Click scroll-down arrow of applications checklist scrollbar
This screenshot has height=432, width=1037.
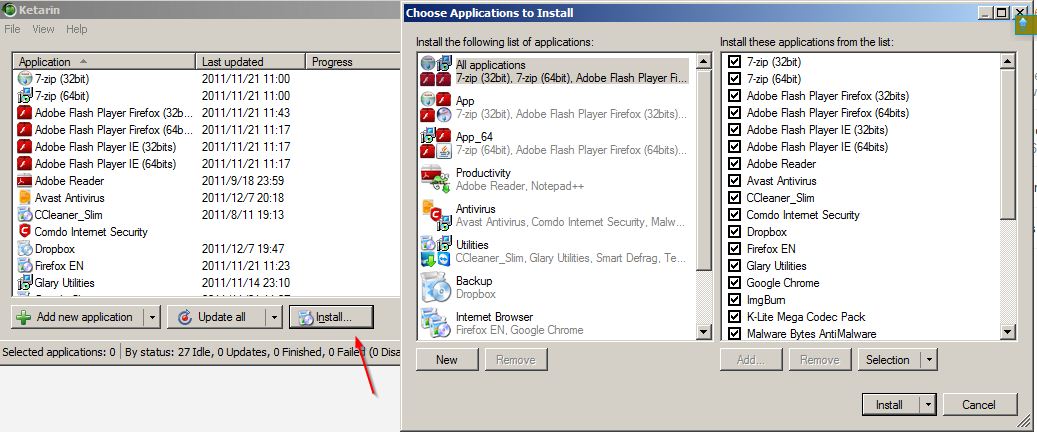pos(1008,331)
